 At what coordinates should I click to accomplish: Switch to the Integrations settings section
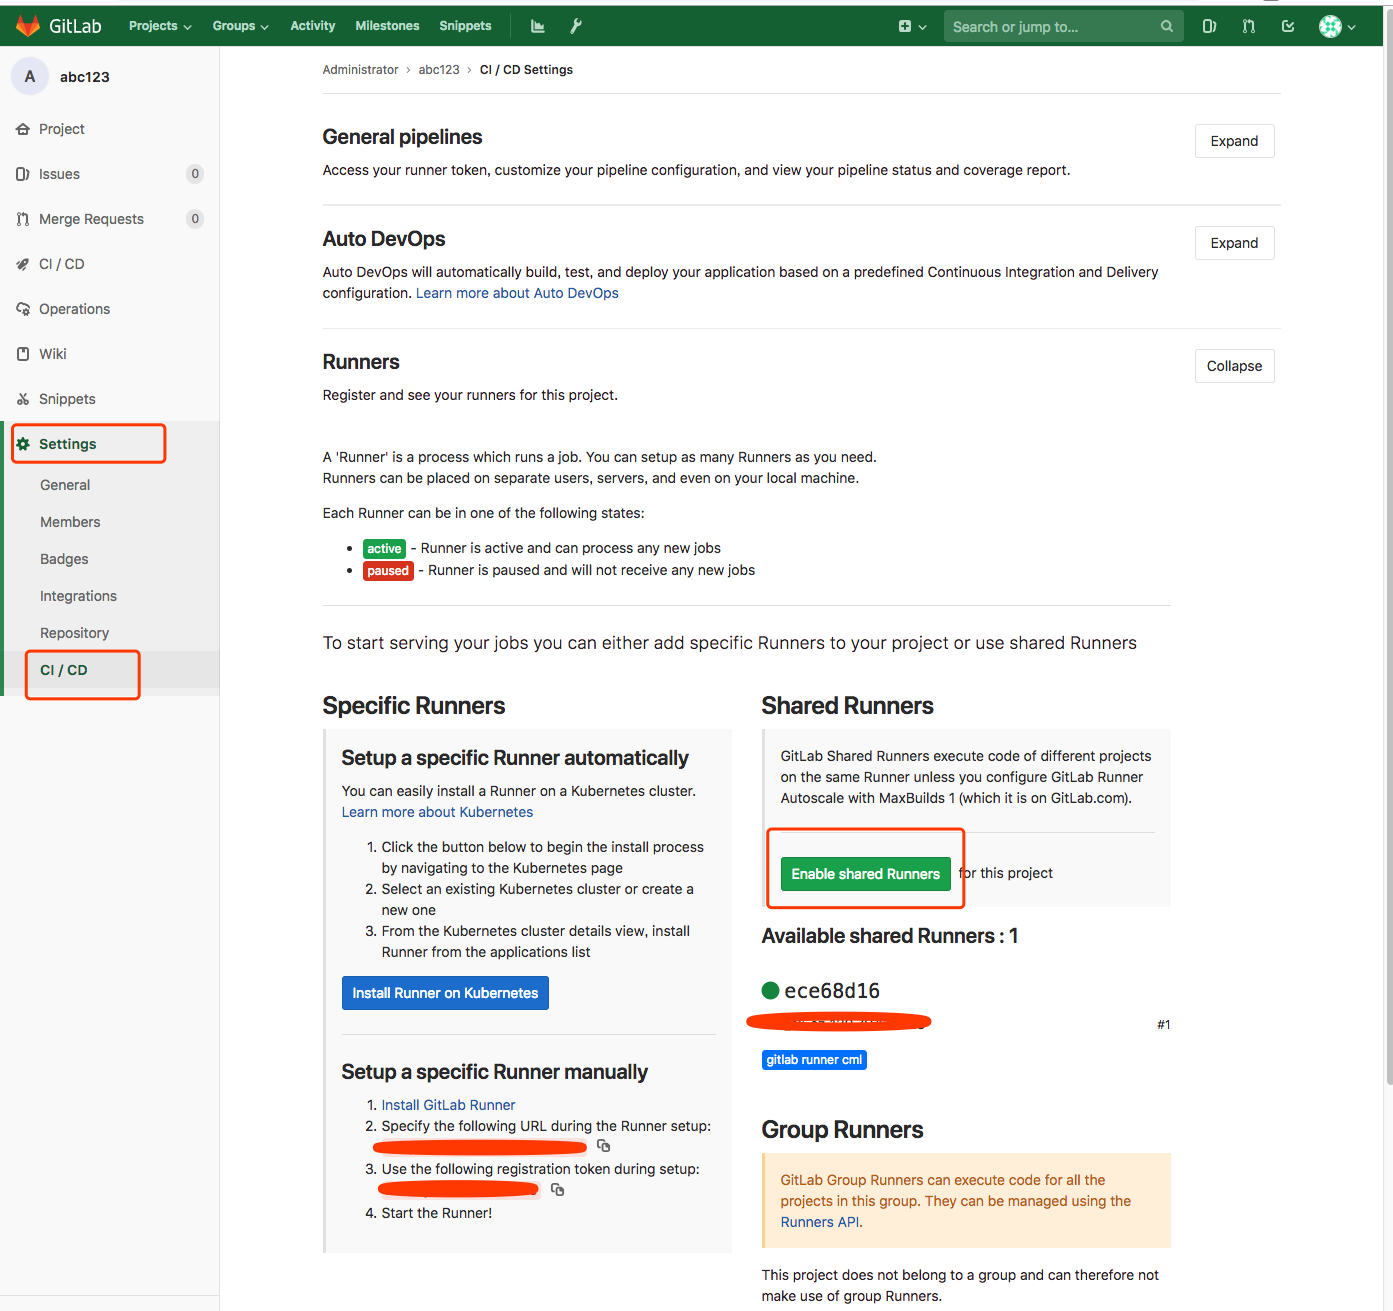[x=78, y=595]
